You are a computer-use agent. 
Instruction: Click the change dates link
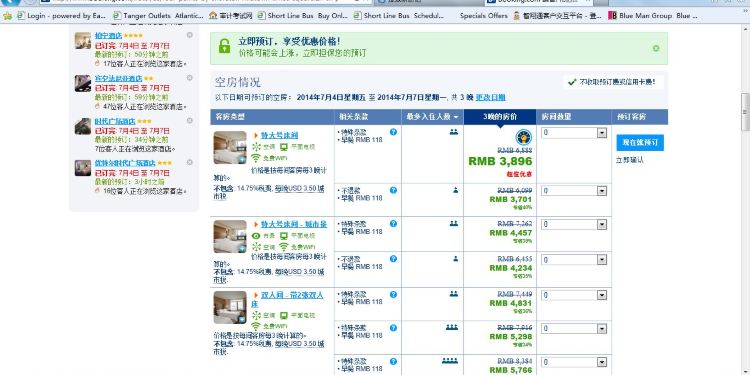coord(490,97)
